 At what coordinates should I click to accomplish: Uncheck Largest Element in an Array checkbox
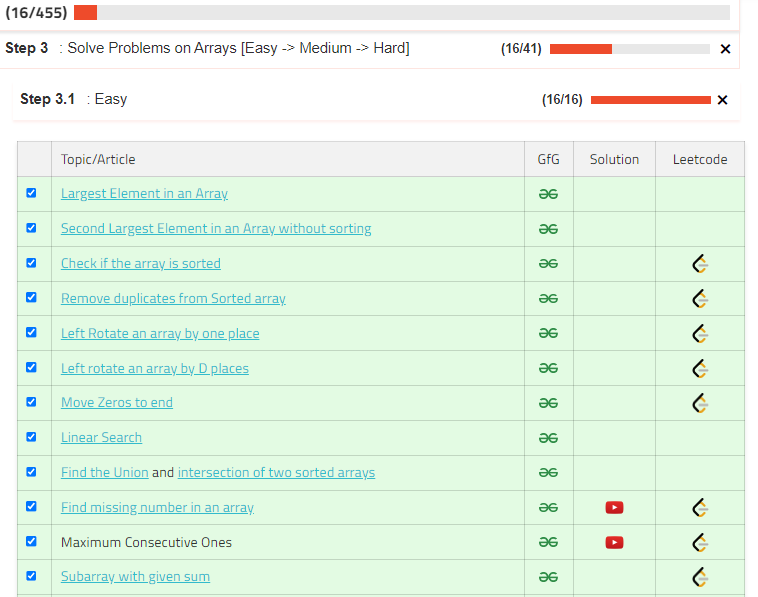pos(31,193)
